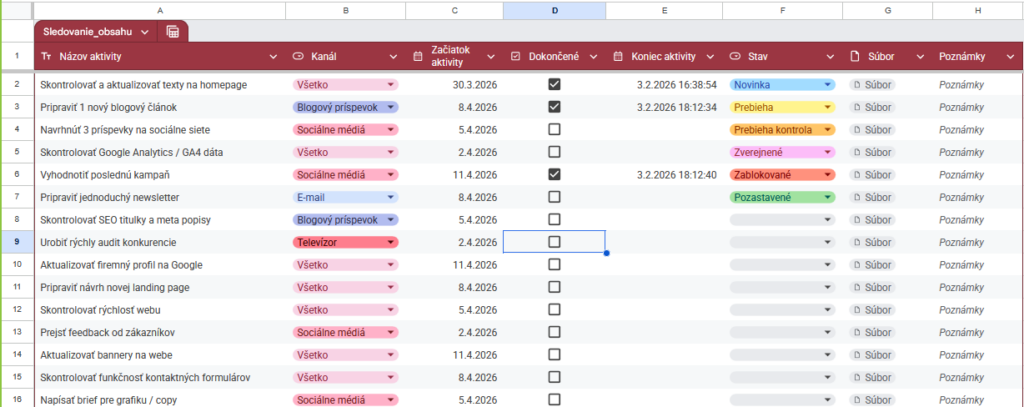This screenshot has height=407, width=1024.
Task: Check Dokončené for jednoduchý newsletter task
Action: click(554, 197)
